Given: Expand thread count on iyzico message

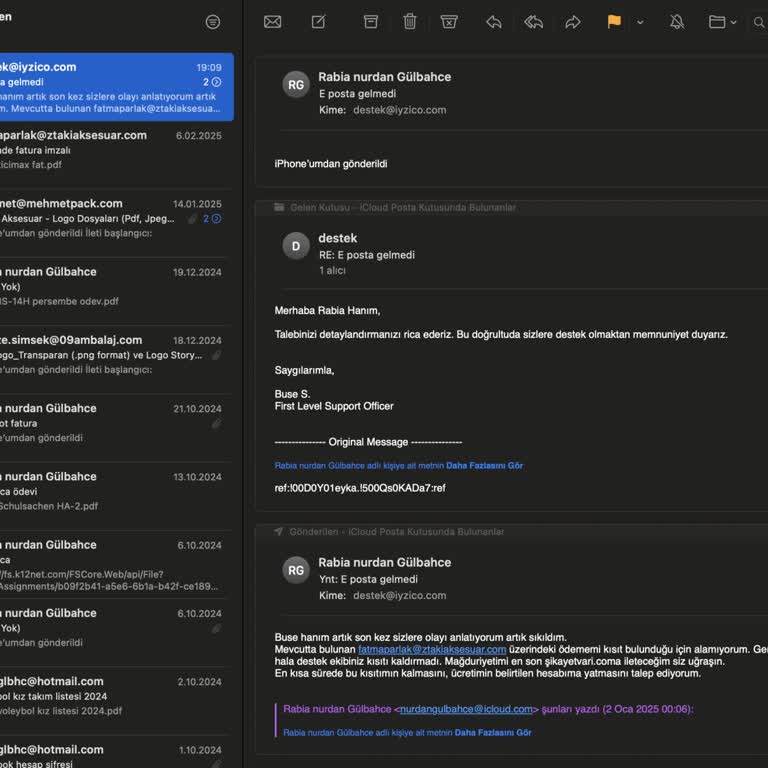Looking at the screenshot, I should (x=213, y=82).
